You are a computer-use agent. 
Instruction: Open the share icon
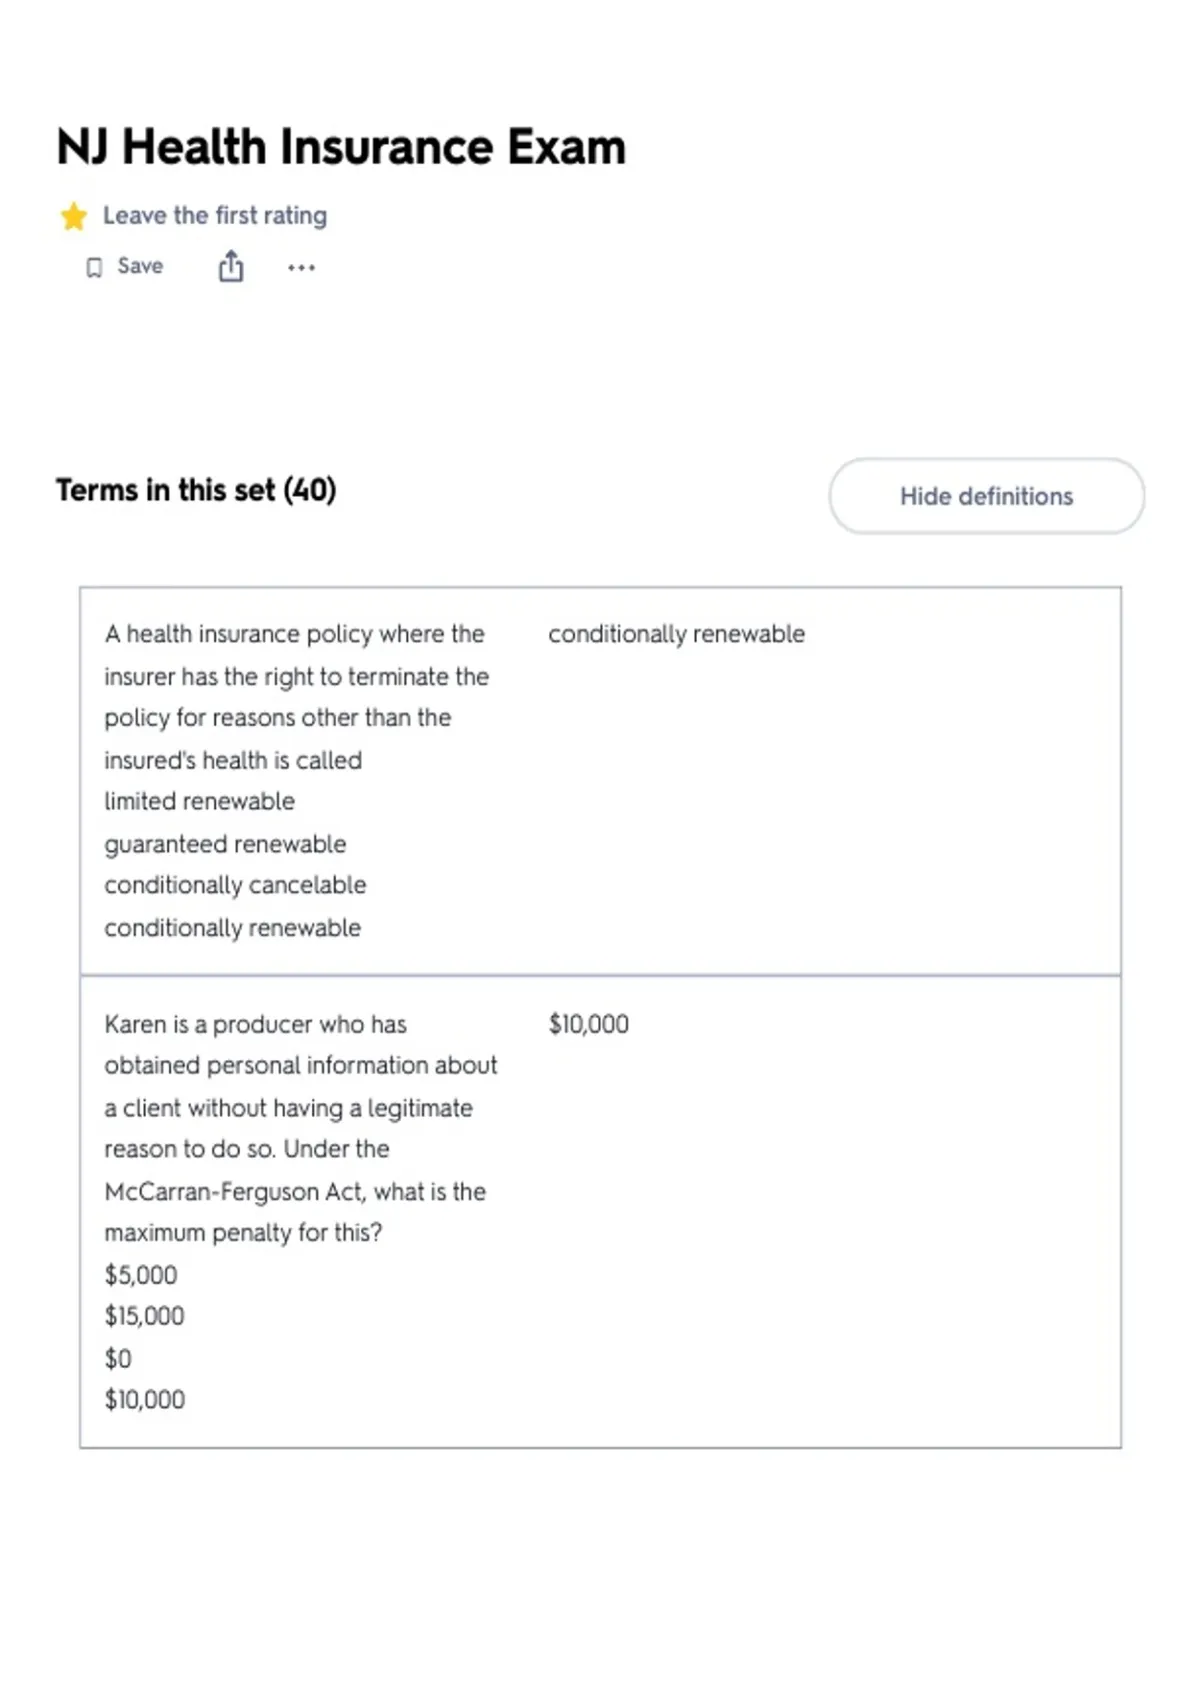click(231, 267)
